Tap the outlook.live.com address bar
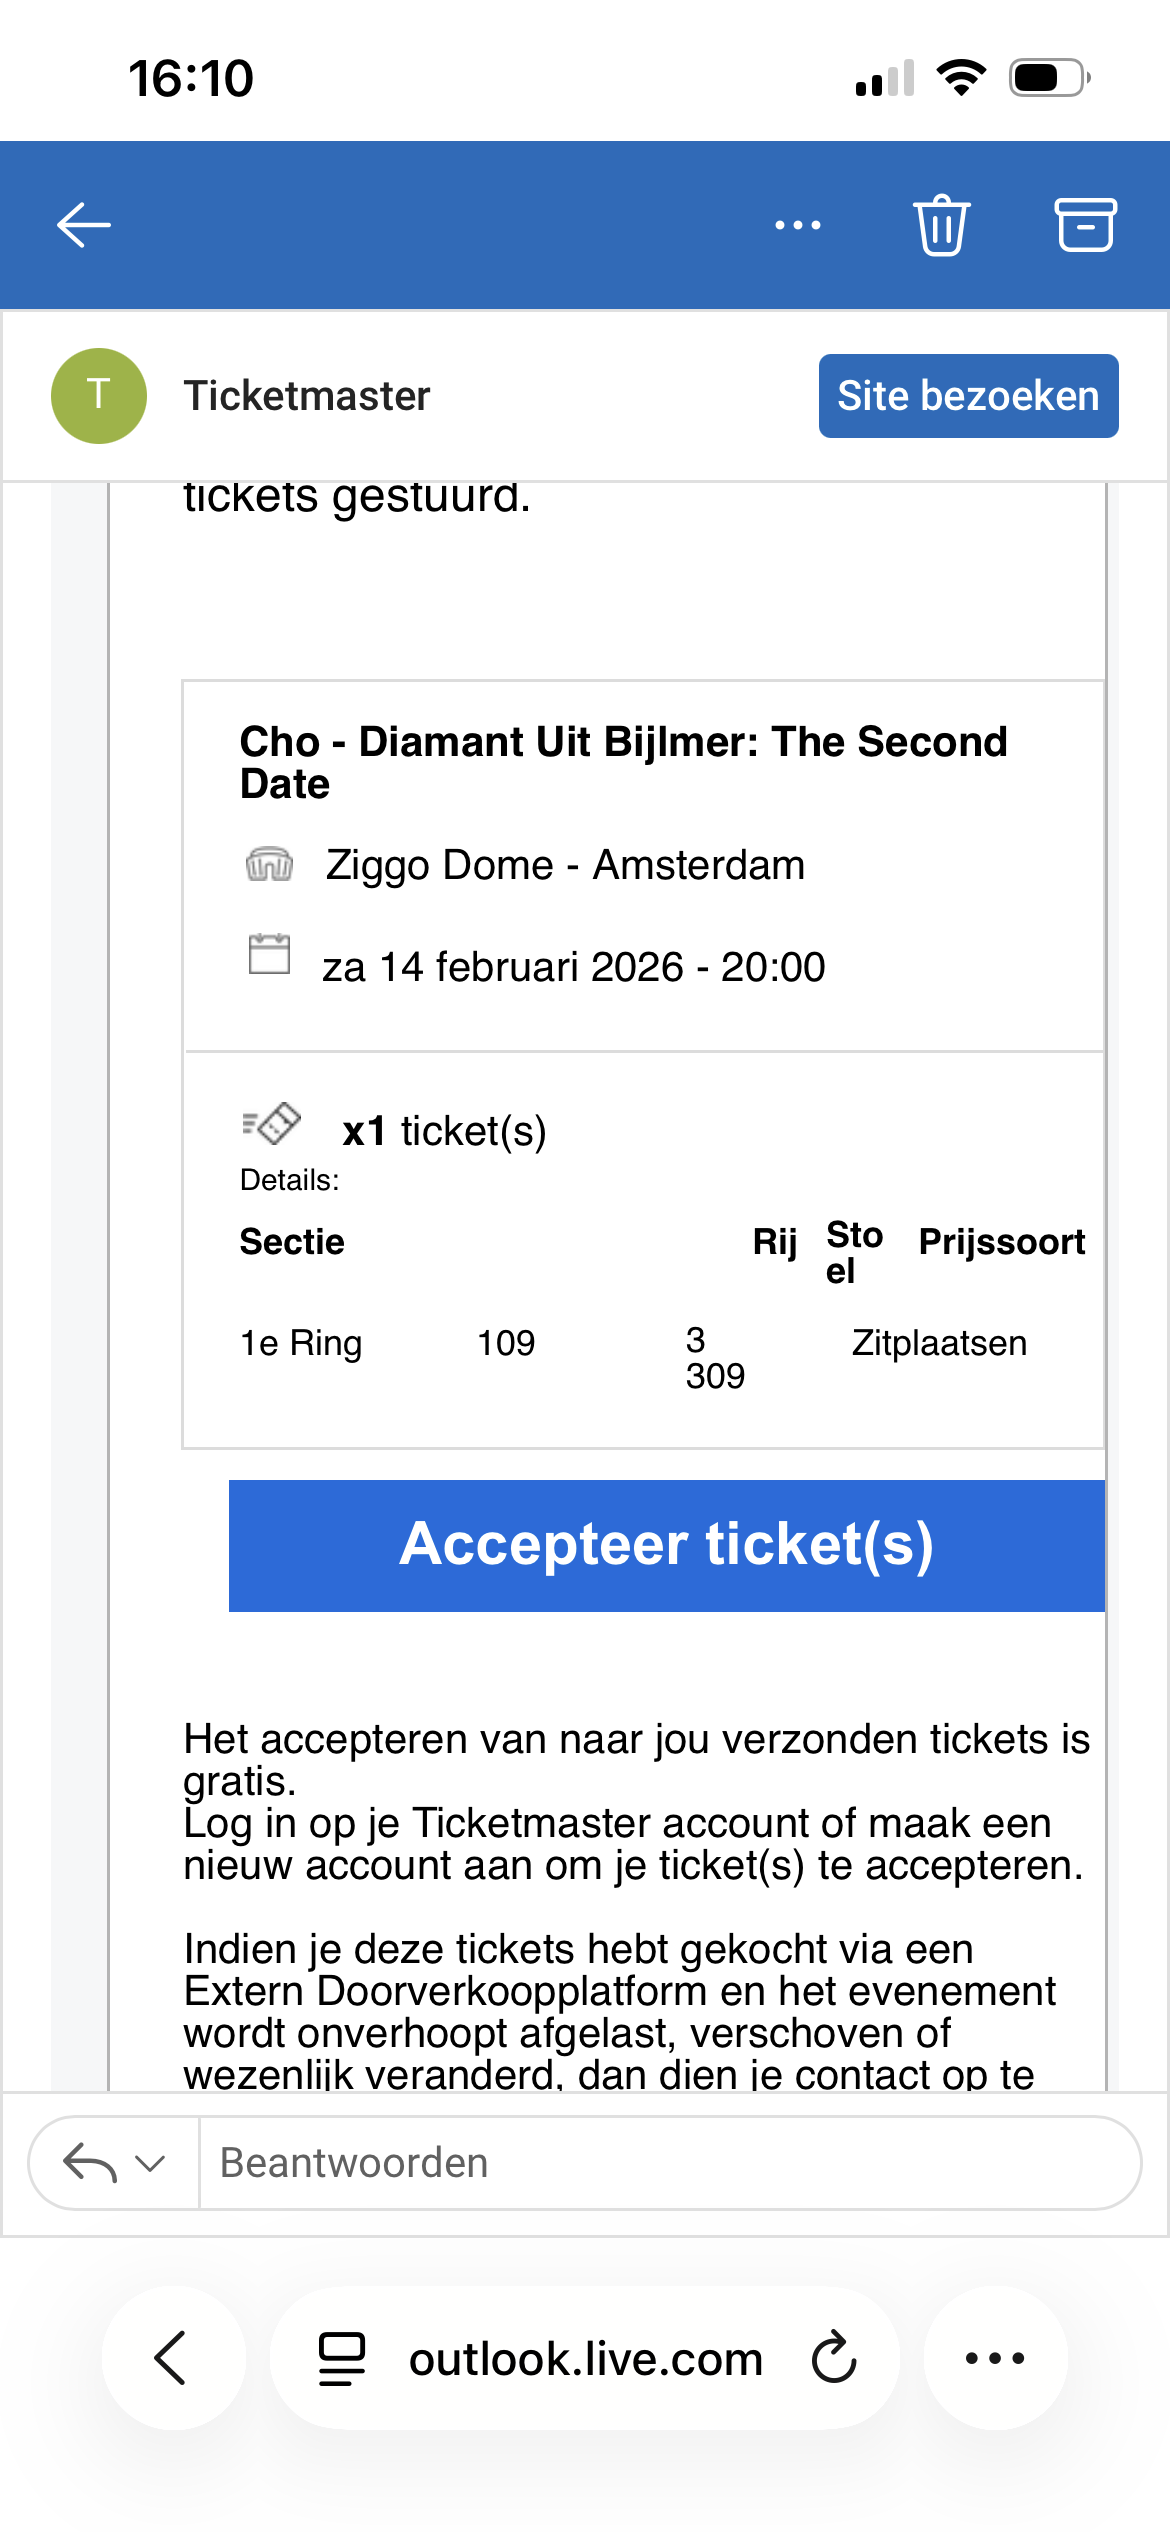The width and height of the screenshot is (1170, 2532). tap(585, 2358)
